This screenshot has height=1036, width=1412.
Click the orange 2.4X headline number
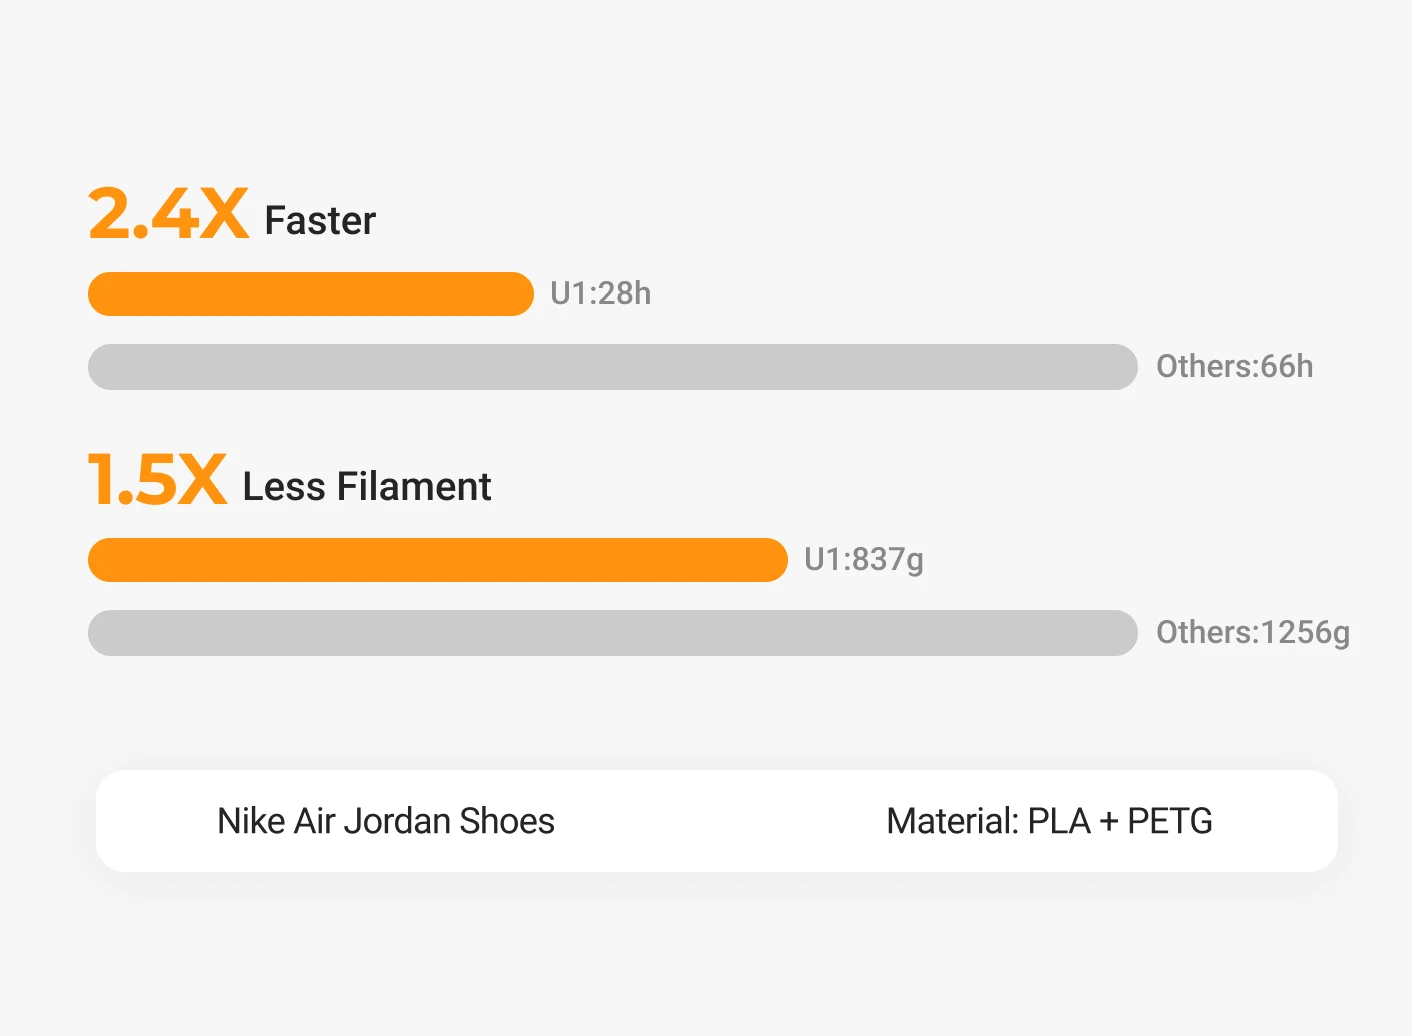click(168, 213)
